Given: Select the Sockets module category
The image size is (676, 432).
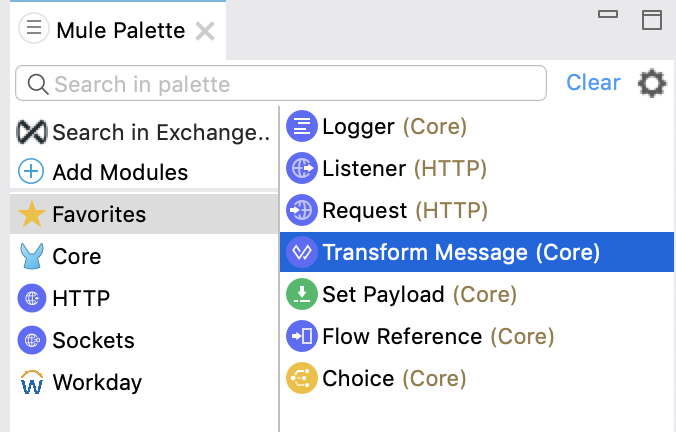Looking at the screenshot, I should click(92, 340).
